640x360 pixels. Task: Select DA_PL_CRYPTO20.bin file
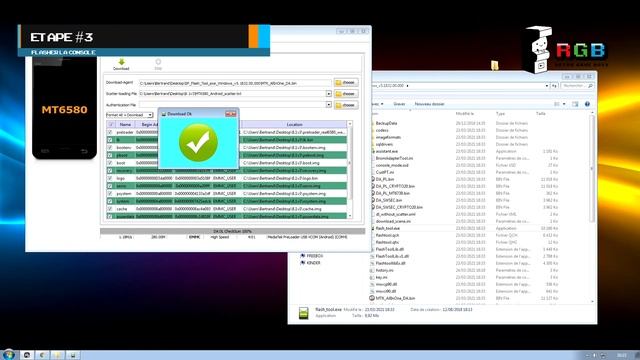[x=395, y=186]
